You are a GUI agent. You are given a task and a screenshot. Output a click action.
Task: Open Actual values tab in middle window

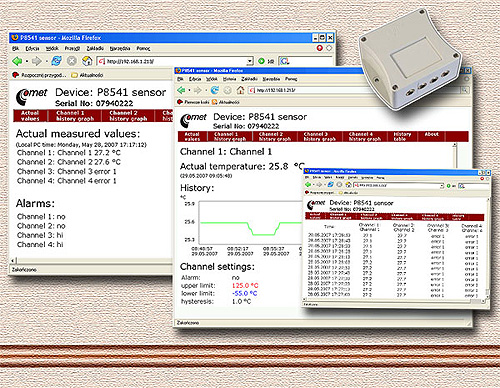pos(192,136)
